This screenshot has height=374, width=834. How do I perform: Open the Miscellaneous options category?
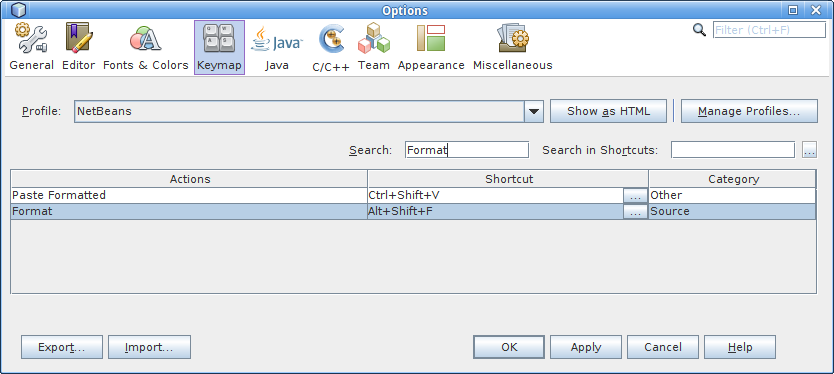pos(513,47)
